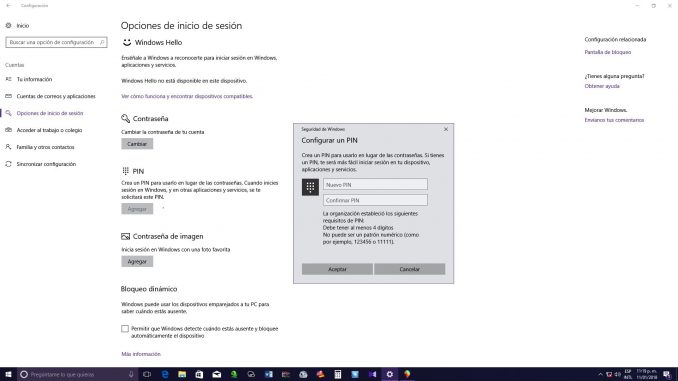Click the volume icon in system tray
The image size is (678, 381).
tap(617, 374)
